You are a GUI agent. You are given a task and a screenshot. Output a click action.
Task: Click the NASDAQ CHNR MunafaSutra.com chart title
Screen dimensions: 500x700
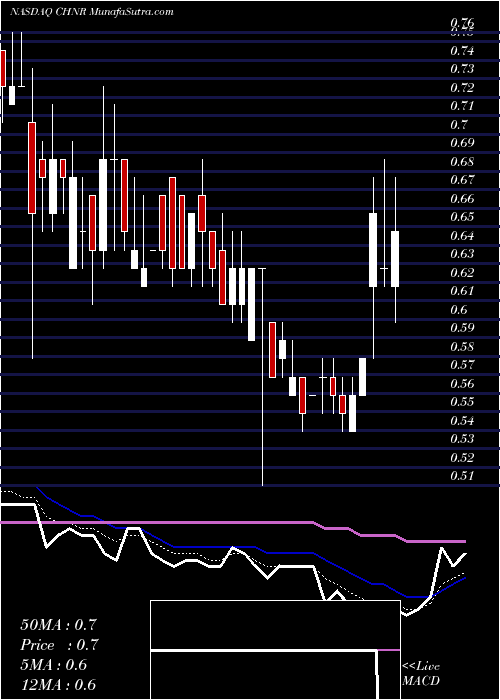pyautogui.click(x=92, y=12)
